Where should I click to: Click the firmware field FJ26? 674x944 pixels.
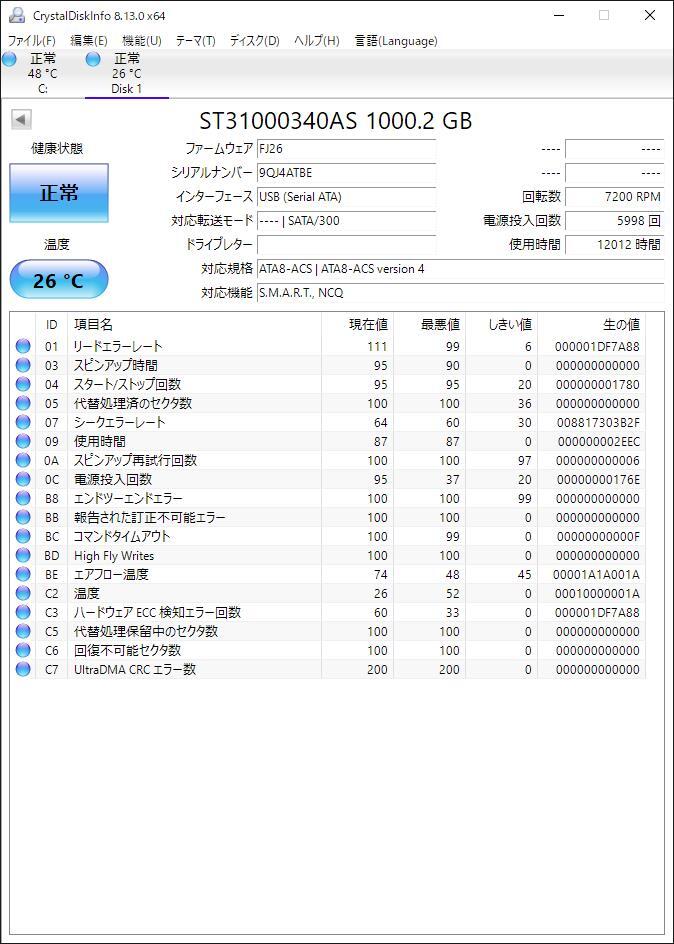tap(346, 149)
